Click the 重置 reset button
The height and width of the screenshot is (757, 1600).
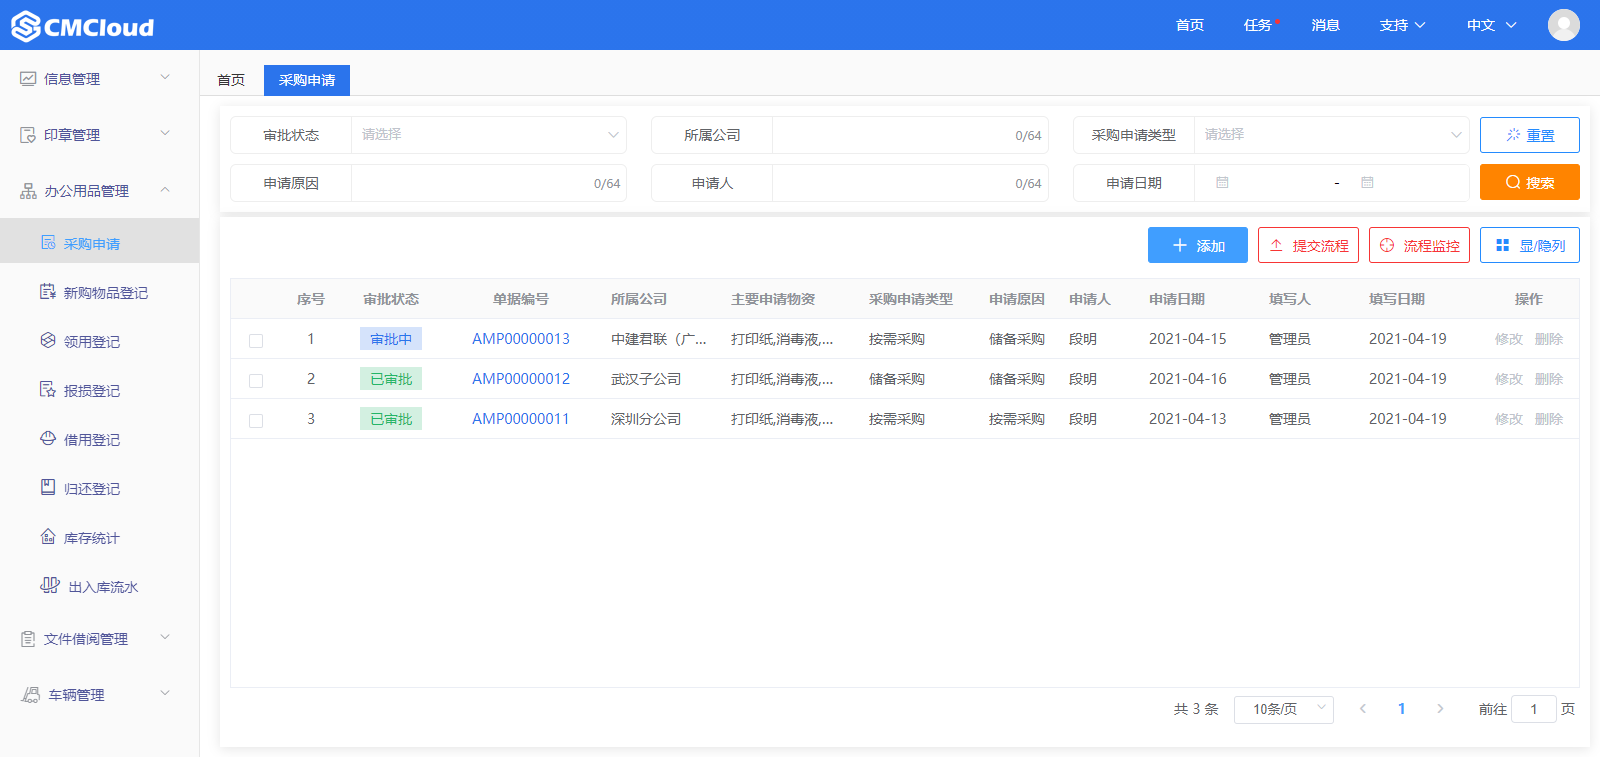pyautogui.click(x=1530, y=135)
